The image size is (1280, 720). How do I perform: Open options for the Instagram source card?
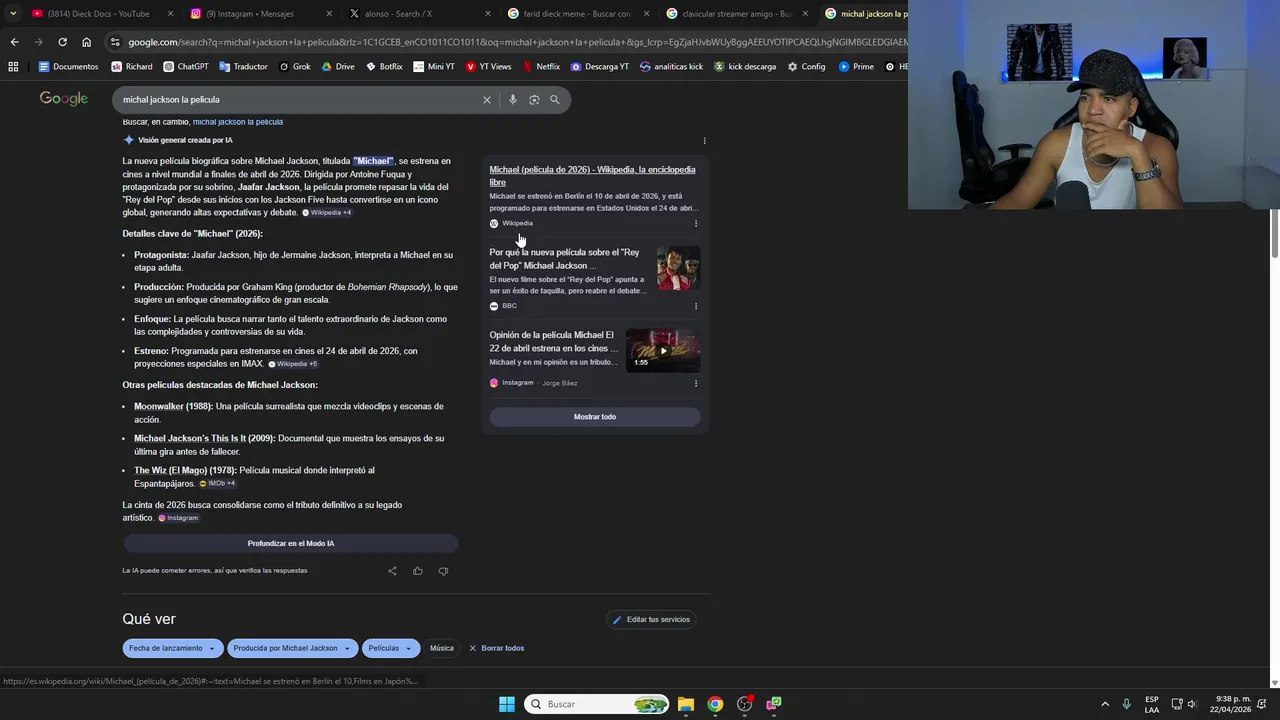click(x=696, y=383)
